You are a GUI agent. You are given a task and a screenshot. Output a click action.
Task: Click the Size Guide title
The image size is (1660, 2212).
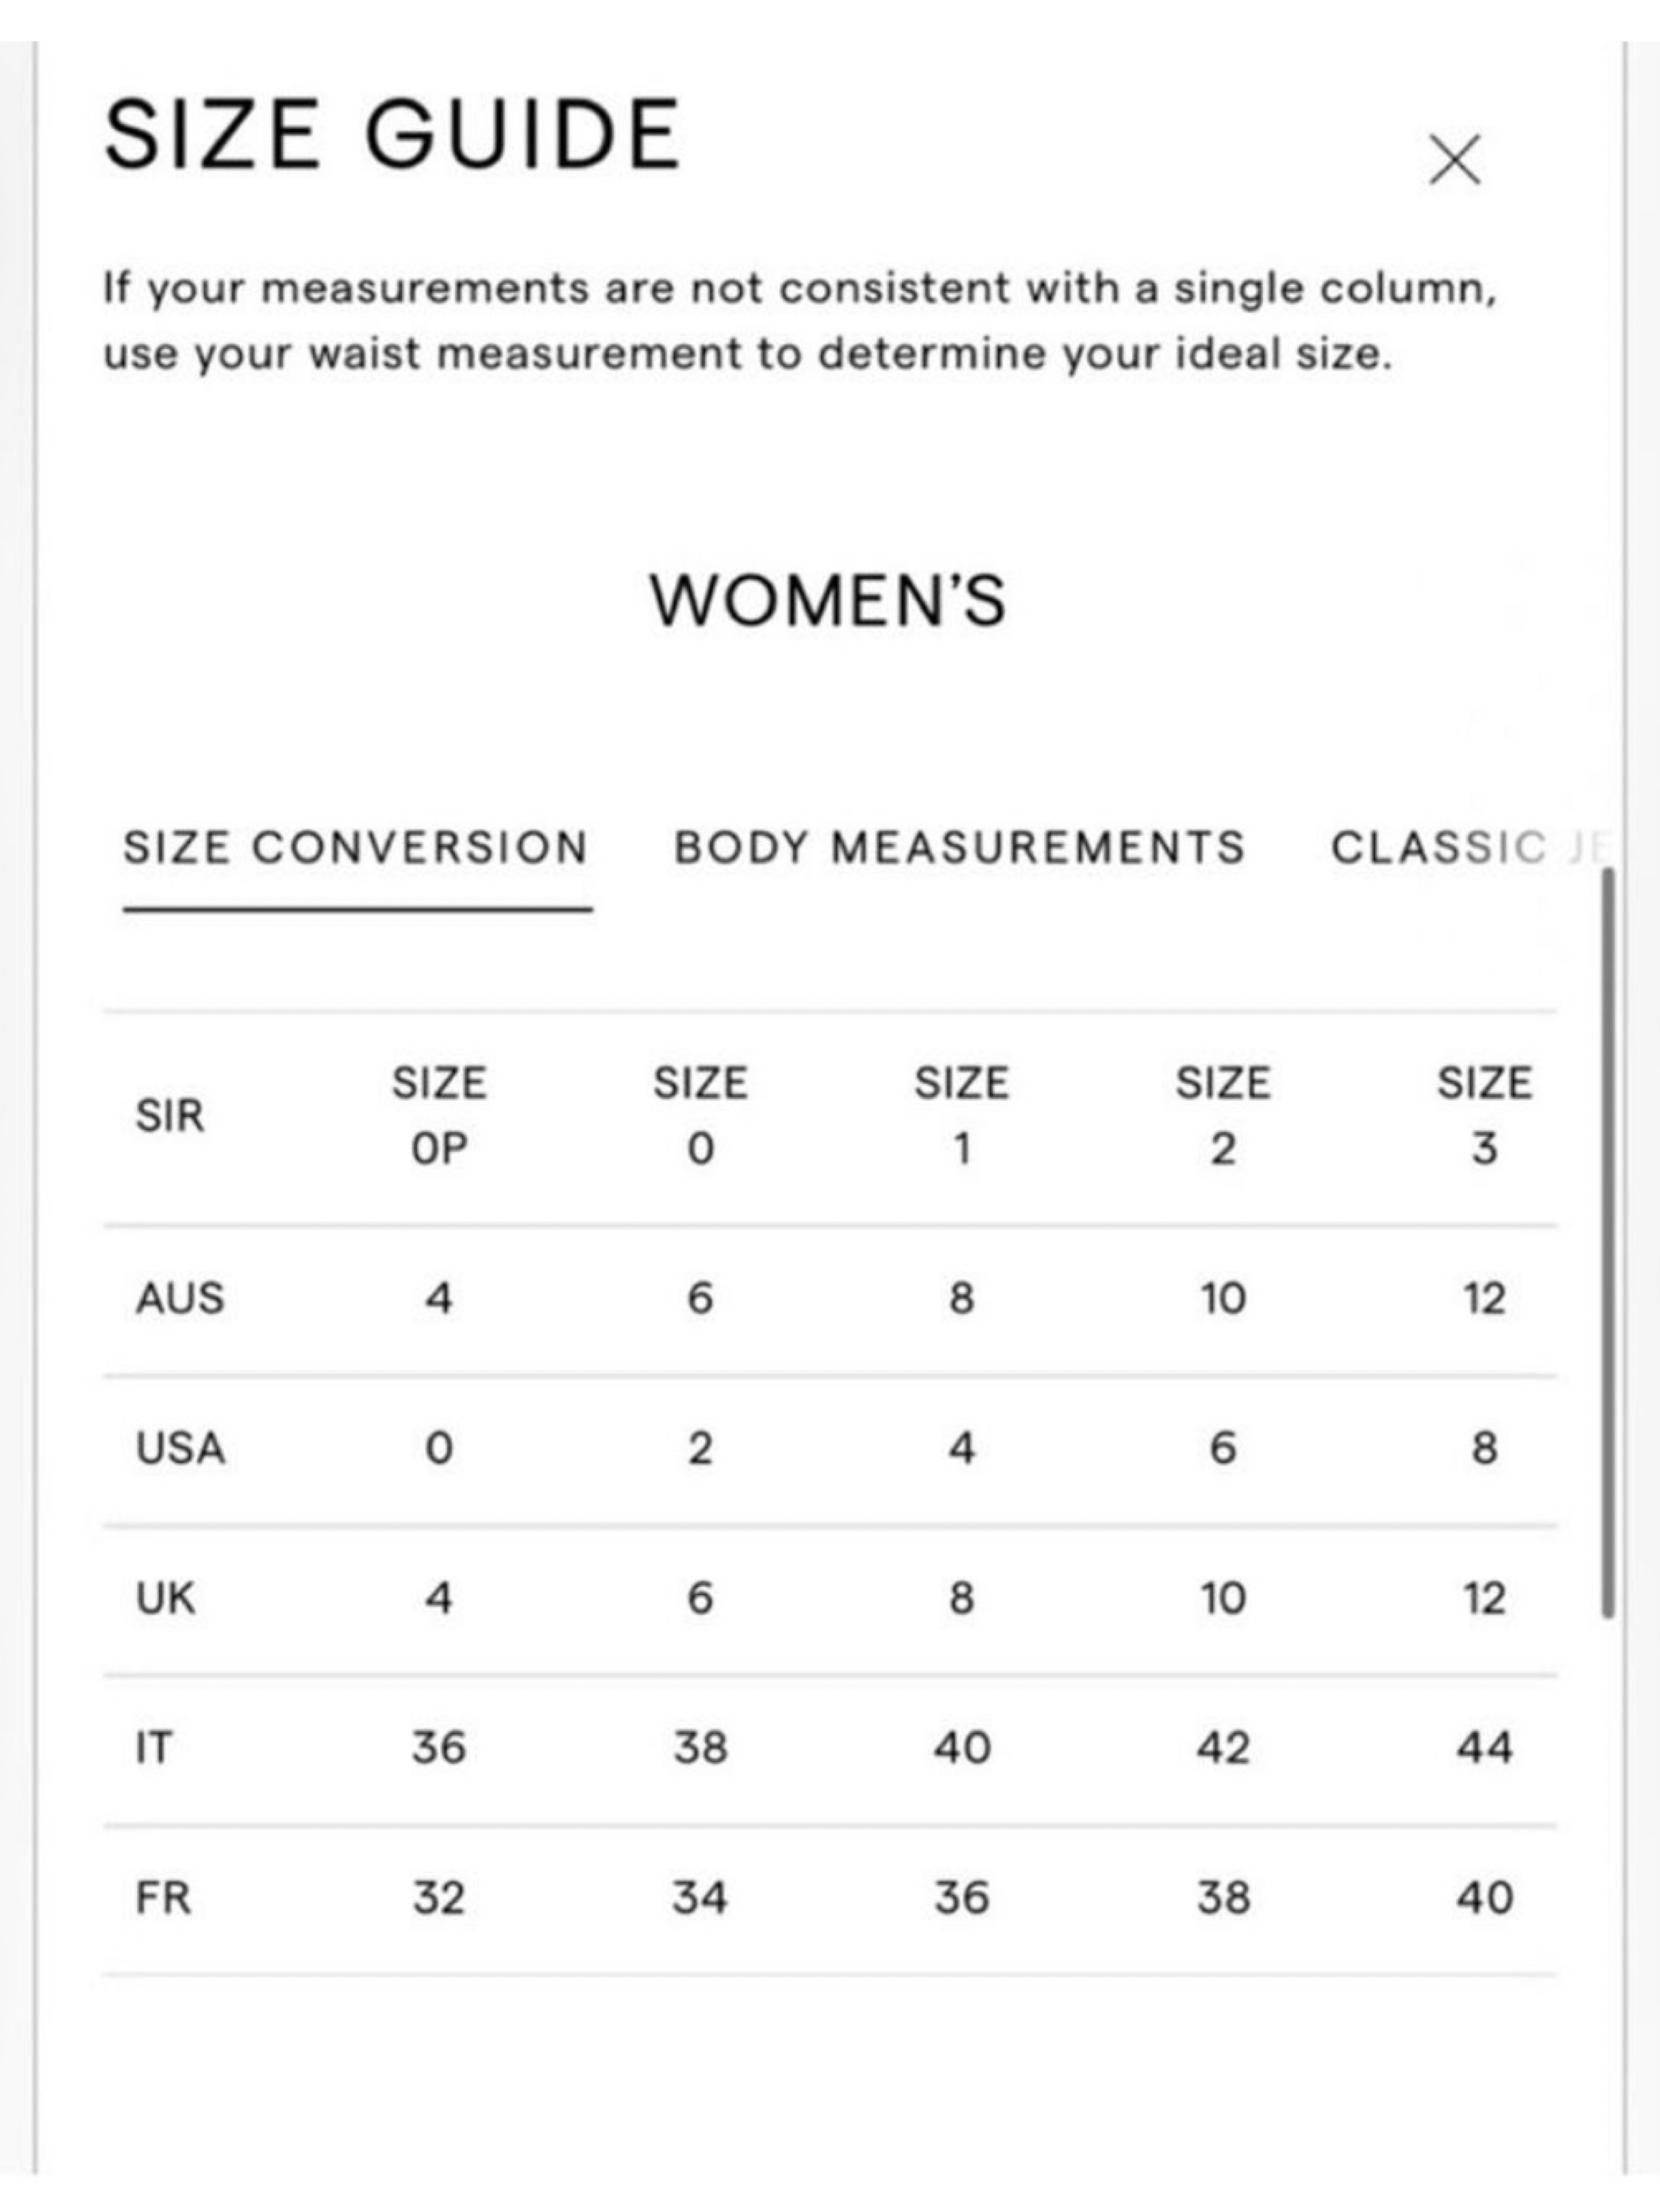392,134
